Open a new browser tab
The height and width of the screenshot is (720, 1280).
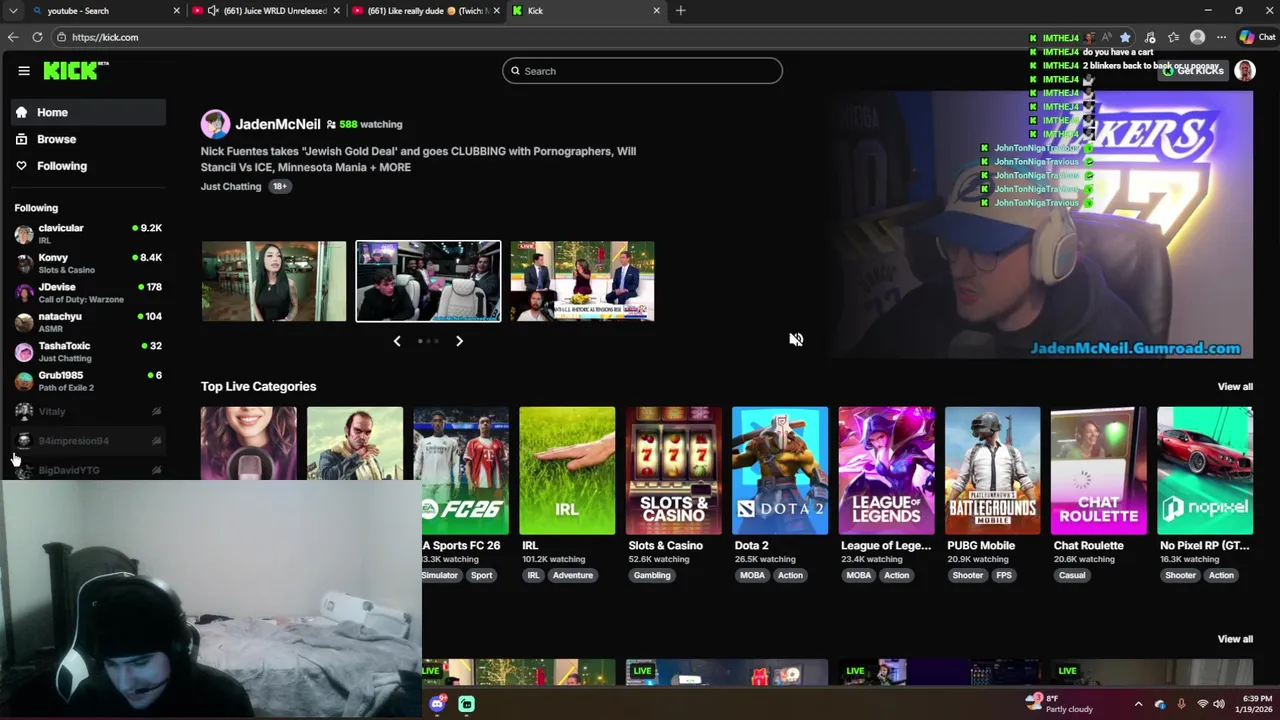pyautogui.click(x=681, y=11)
